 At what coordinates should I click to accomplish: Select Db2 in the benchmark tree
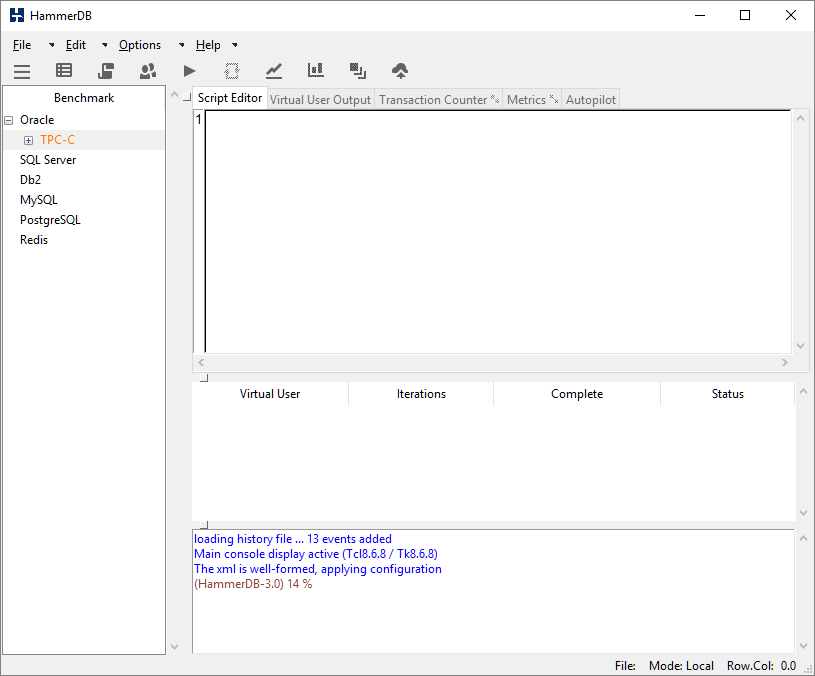[x=30, y=180]
